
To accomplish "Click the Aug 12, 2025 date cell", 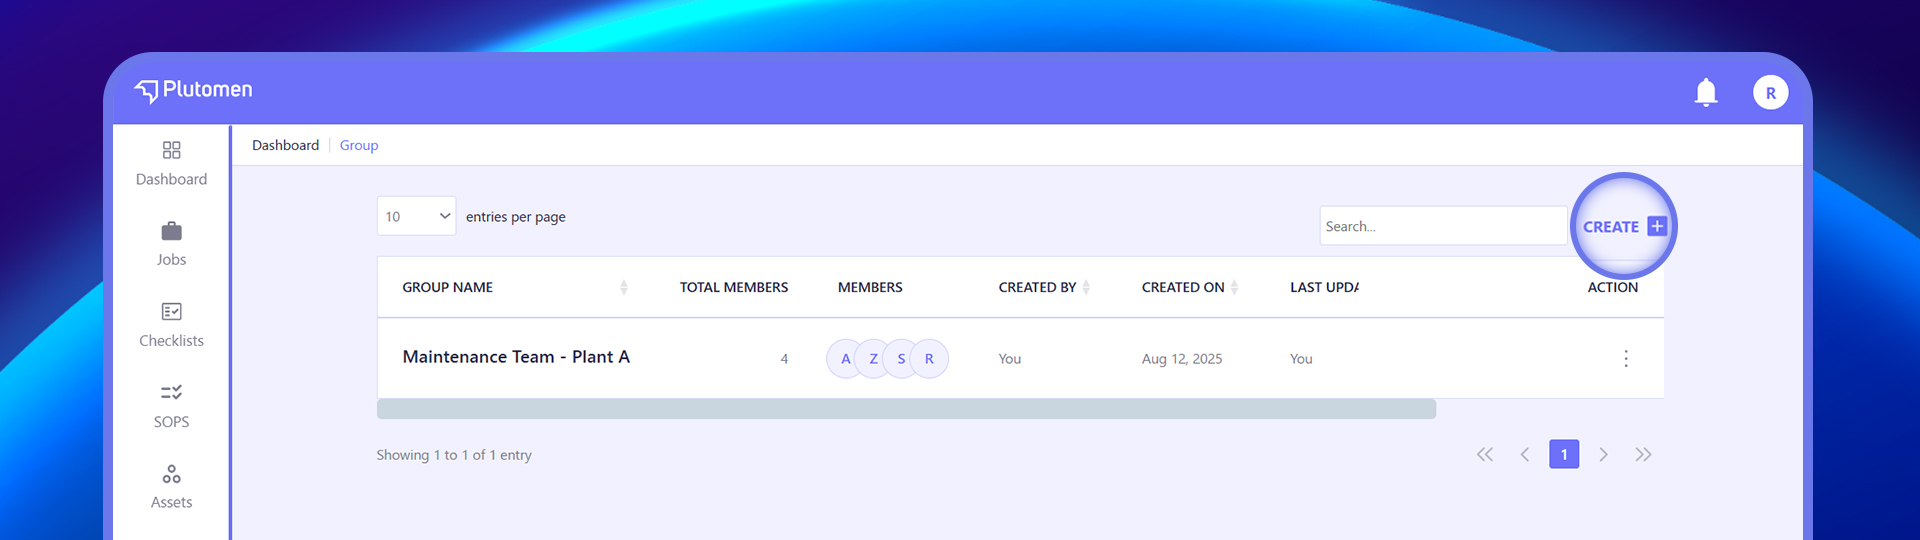I will tap(1182, 359).
